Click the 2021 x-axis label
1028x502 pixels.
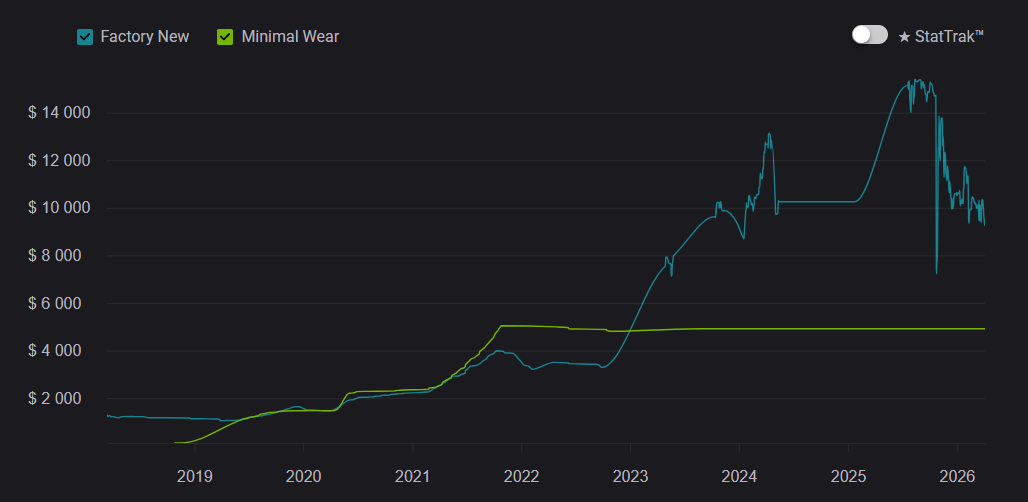412,474
